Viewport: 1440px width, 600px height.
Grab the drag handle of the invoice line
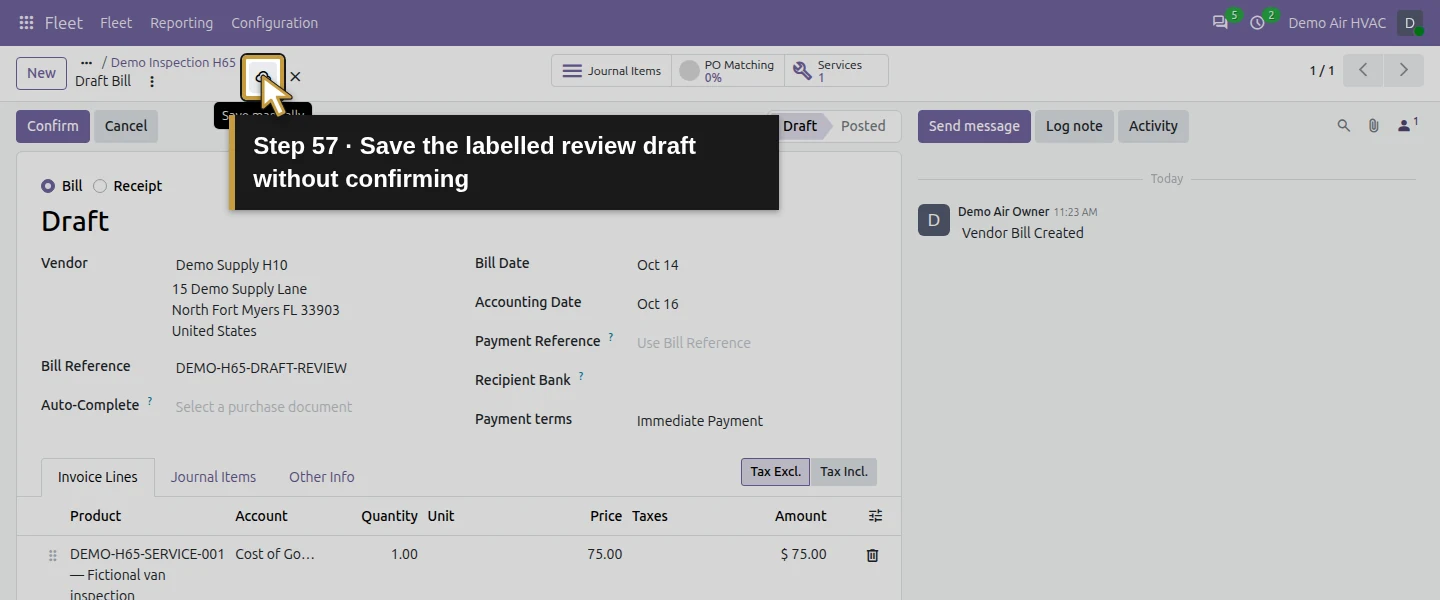[53, 556]
